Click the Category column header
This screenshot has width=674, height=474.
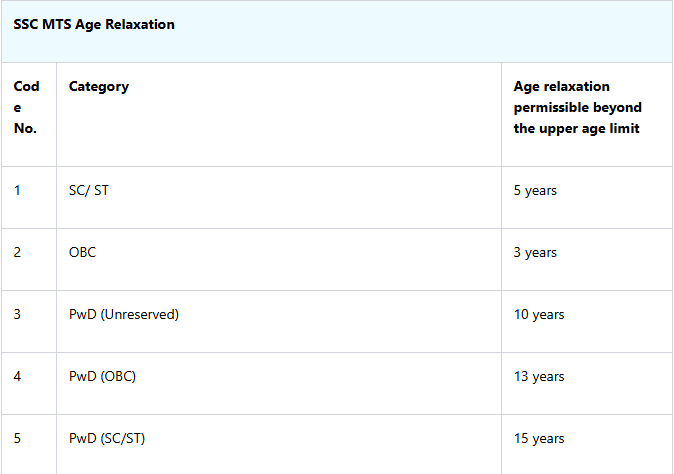tap(99, 86)
